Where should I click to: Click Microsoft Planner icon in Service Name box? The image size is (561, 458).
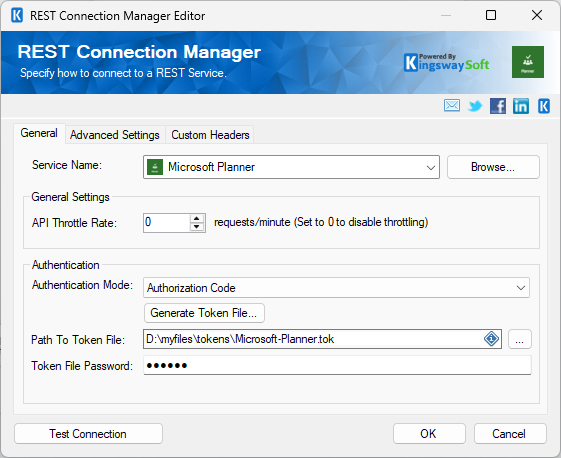pyautogui.click(x=155, y=167)
